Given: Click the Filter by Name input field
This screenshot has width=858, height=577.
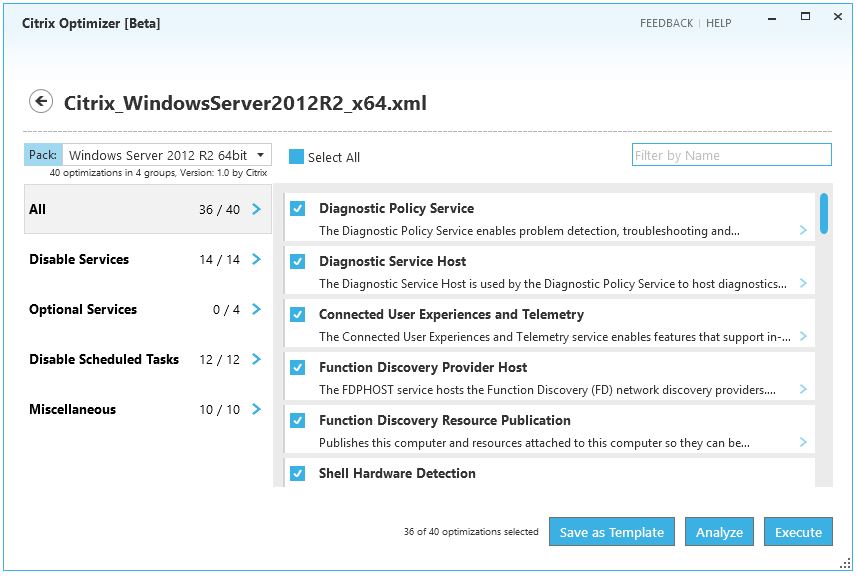Looking at the screenshot, I should pos(731,155).
